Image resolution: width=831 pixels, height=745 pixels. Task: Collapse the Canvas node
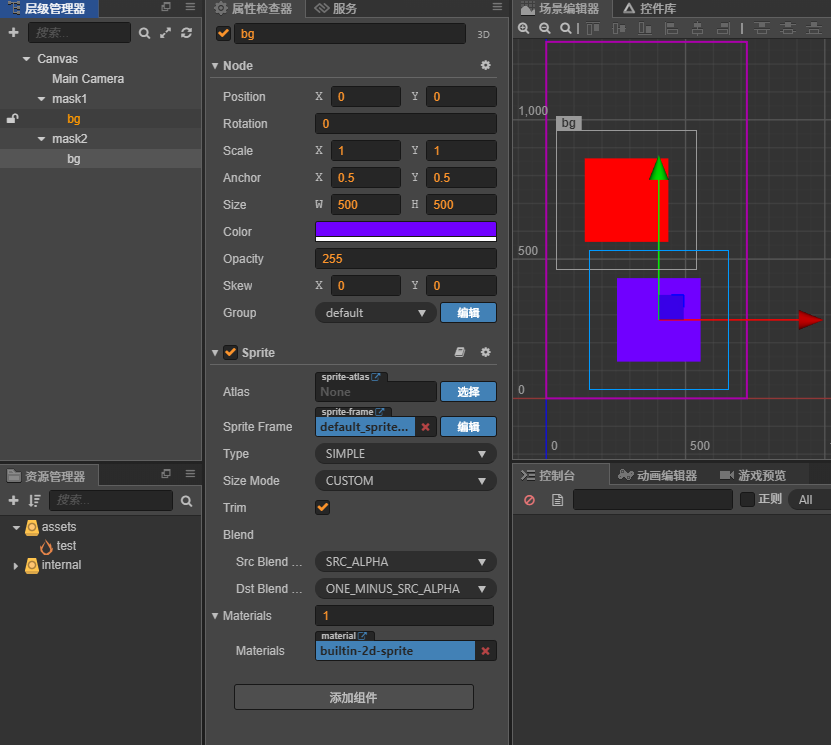click(x=26, y=59)
